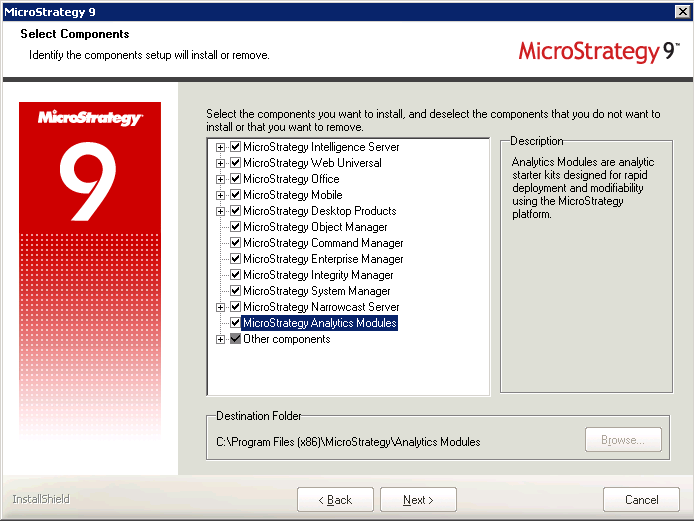The image size is (694, 521).
Task: Expand the MicroStrategy Intelligence Server node
Action: point(221,147)
